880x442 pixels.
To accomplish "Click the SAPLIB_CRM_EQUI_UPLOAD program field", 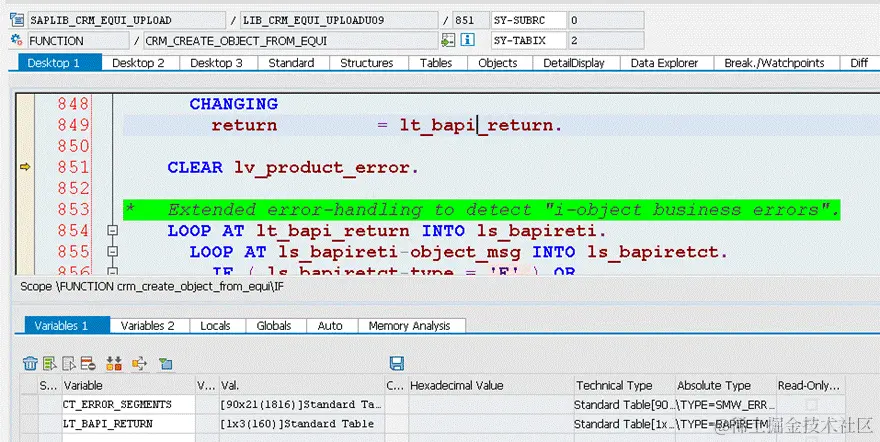I will tap(127, 20).
